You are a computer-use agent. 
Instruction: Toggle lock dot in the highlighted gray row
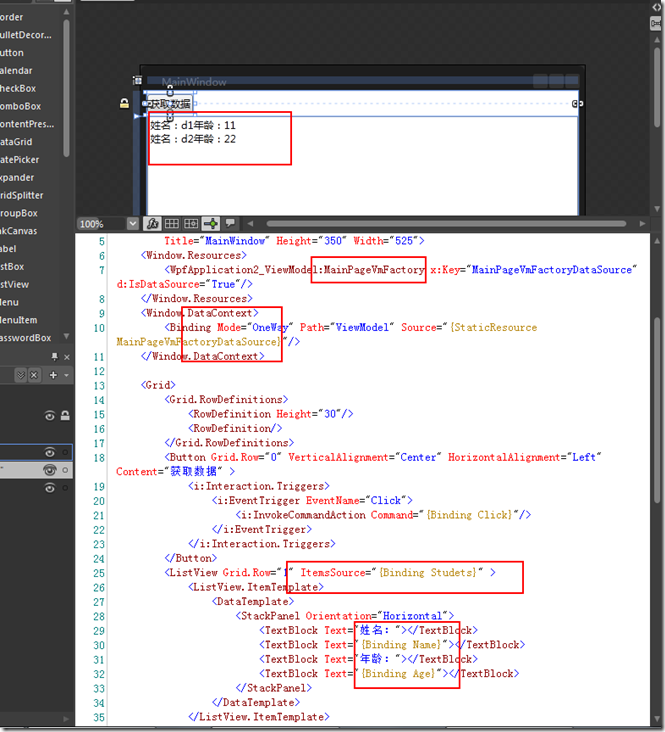[x=65, y=470]
